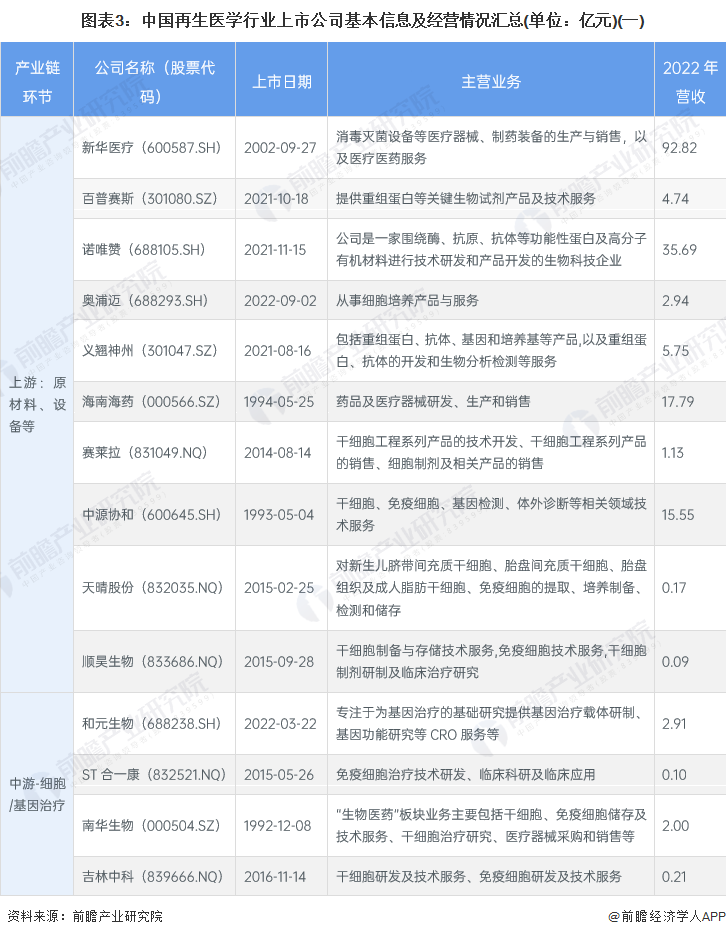Click business text starting 消毒灭菌设备等医疗器械
The height and width of the screenshot is (937, 726).
click(491, 148)
